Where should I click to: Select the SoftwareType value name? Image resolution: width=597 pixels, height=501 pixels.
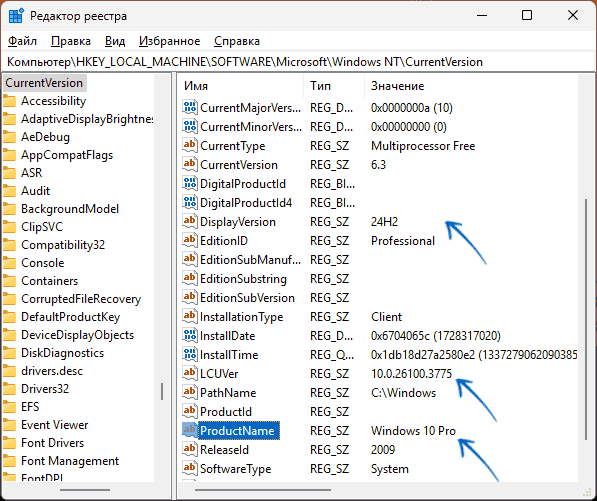pyautogui.click(x=235, y=469)
